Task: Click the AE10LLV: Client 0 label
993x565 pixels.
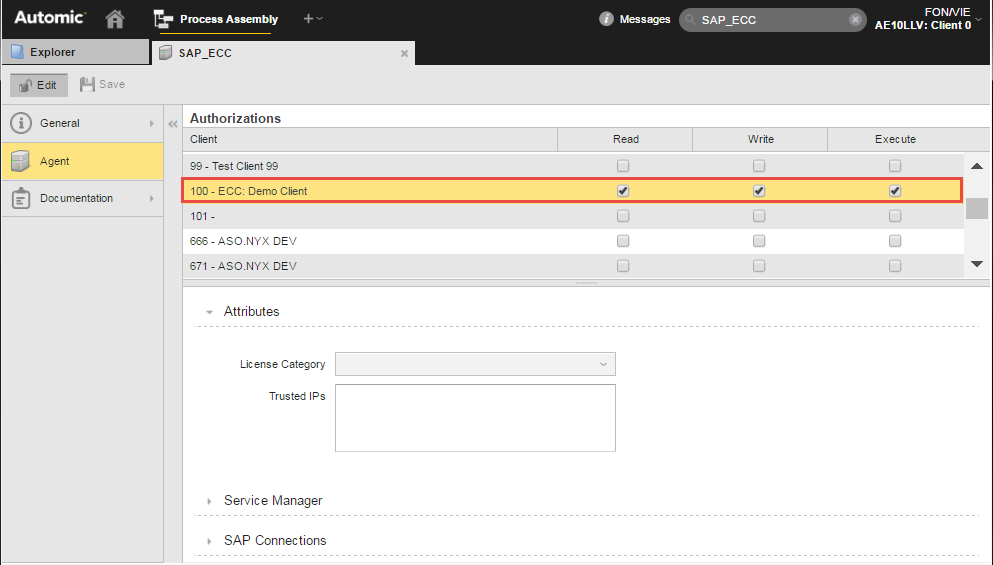Action: click(x=923, y=25)
